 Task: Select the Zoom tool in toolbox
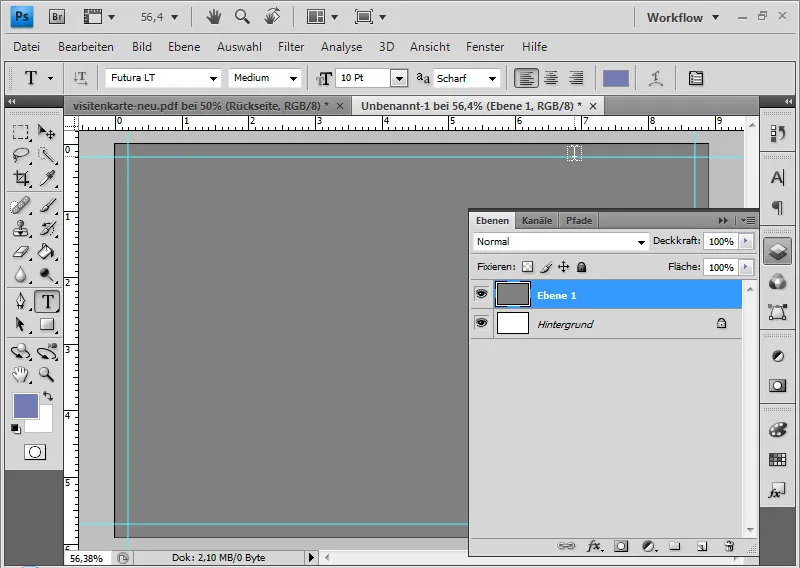pos(47,375)
